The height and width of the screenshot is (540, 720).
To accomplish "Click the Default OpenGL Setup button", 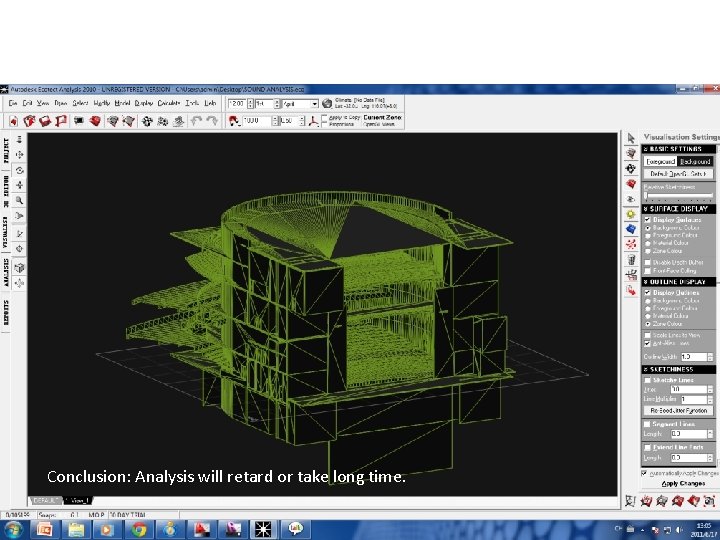I will (x=678, y=174).
